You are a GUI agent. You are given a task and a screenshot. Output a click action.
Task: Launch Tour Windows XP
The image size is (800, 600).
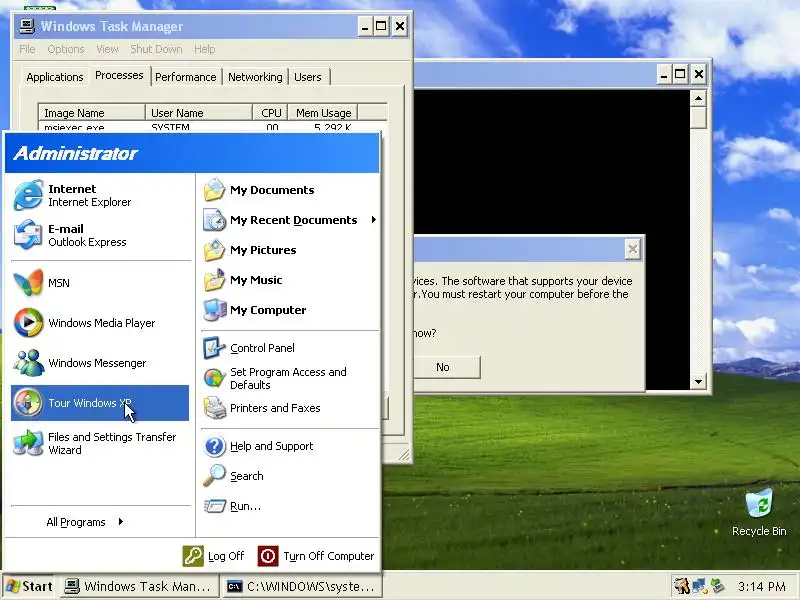[100, 403]
